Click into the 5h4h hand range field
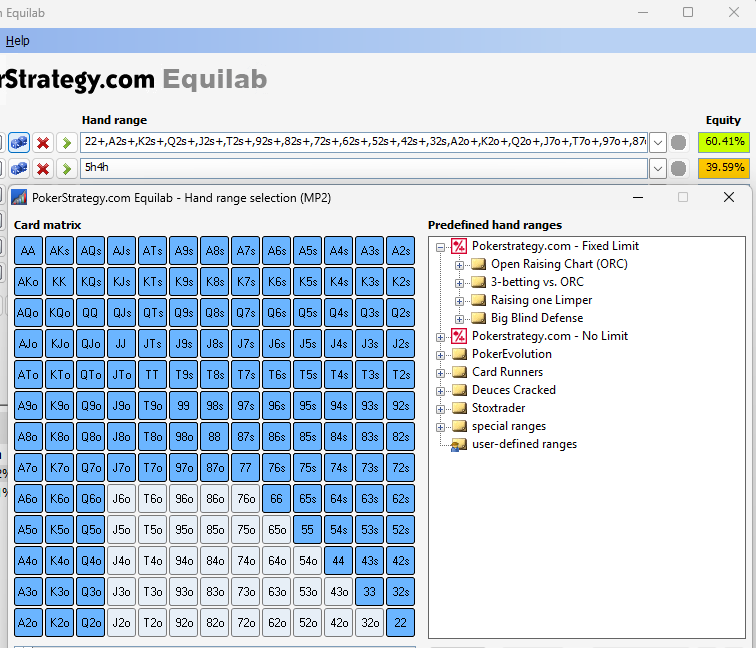Viewport: 756px width, 648px height. [364, 168]
